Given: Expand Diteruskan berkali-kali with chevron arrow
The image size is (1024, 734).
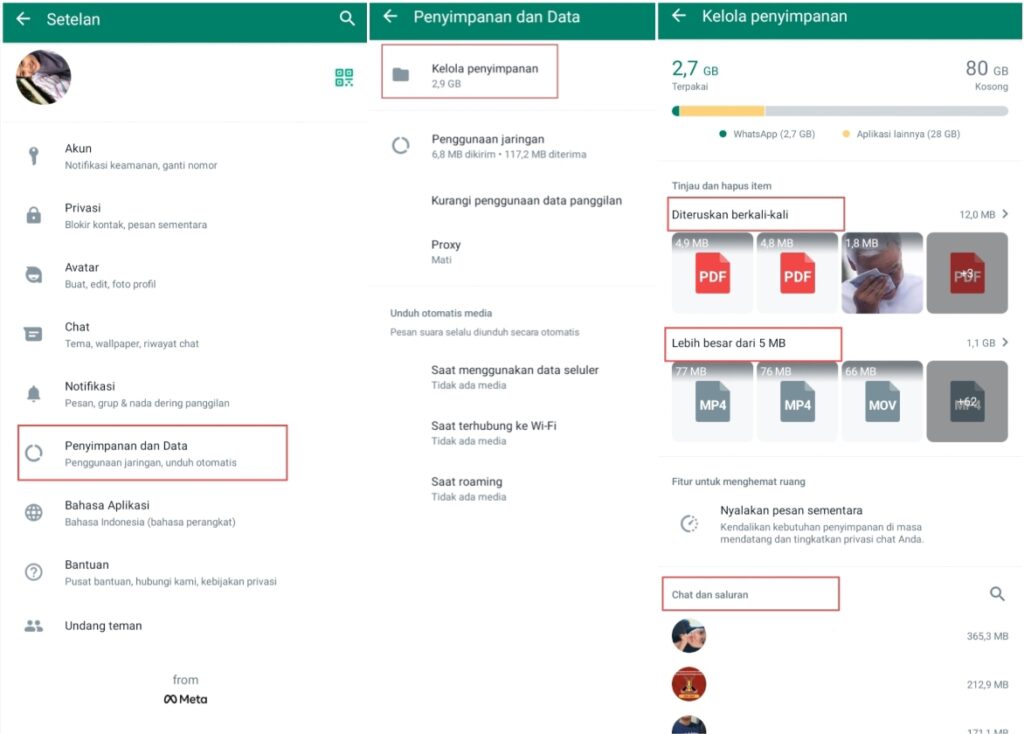Looking at the screenshot, I should [x=1004, y=214].
